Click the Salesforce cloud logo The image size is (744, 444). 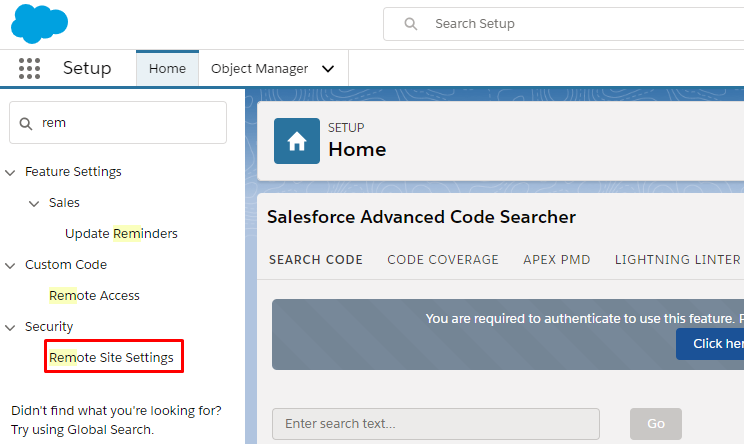39,24
